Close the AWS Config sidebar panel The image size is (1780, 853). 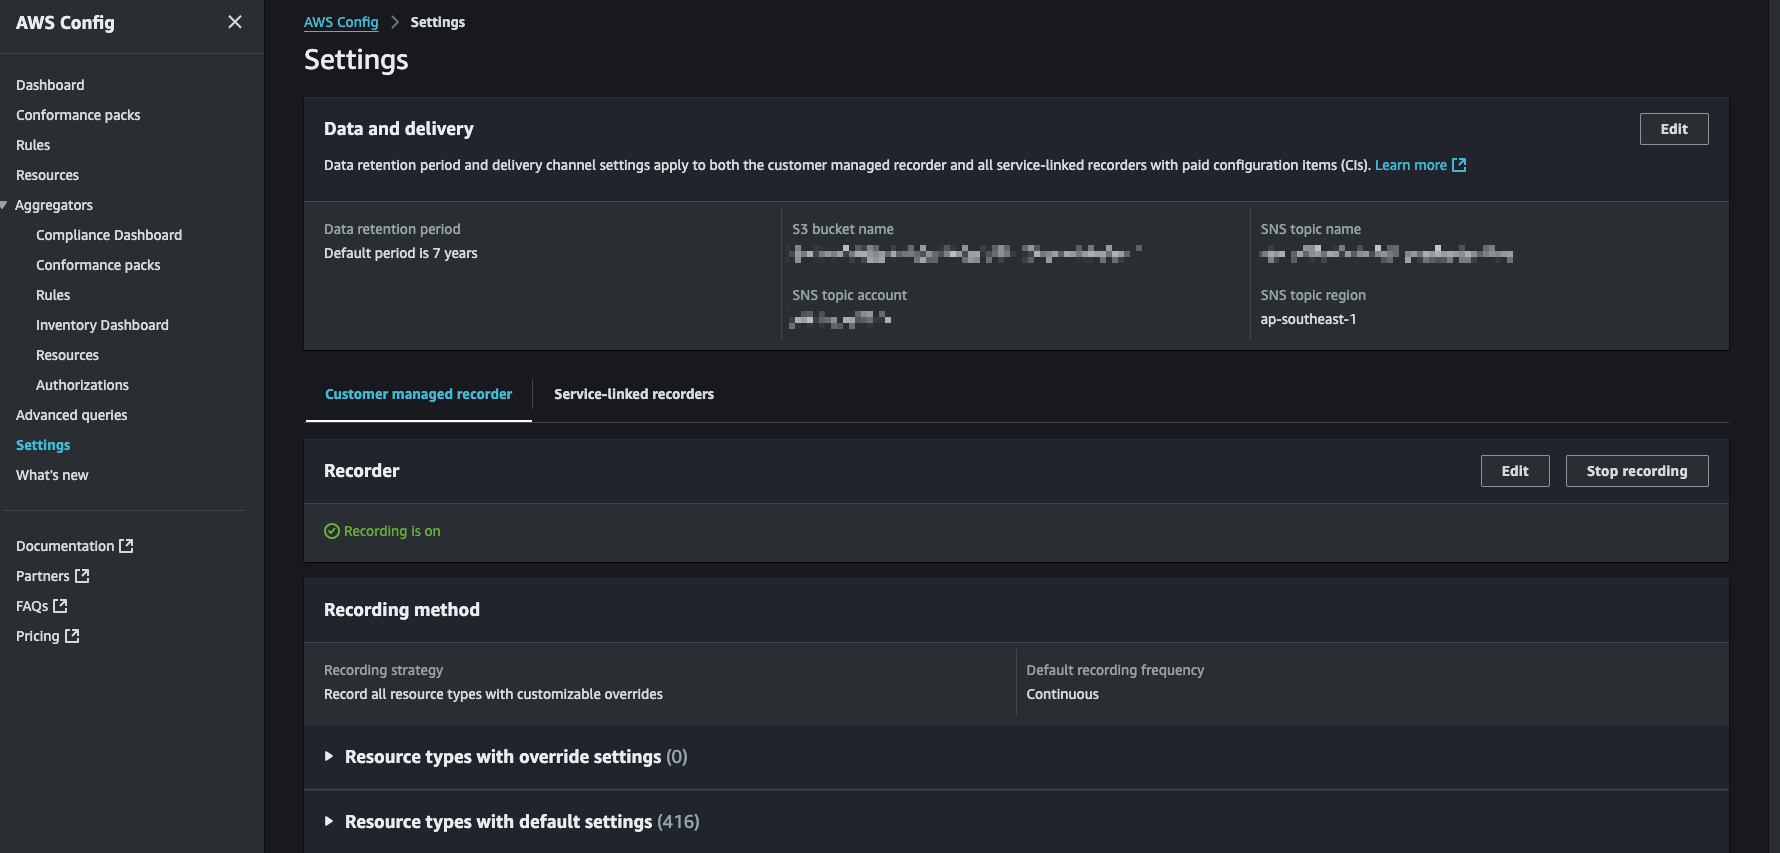pos(235,22)
